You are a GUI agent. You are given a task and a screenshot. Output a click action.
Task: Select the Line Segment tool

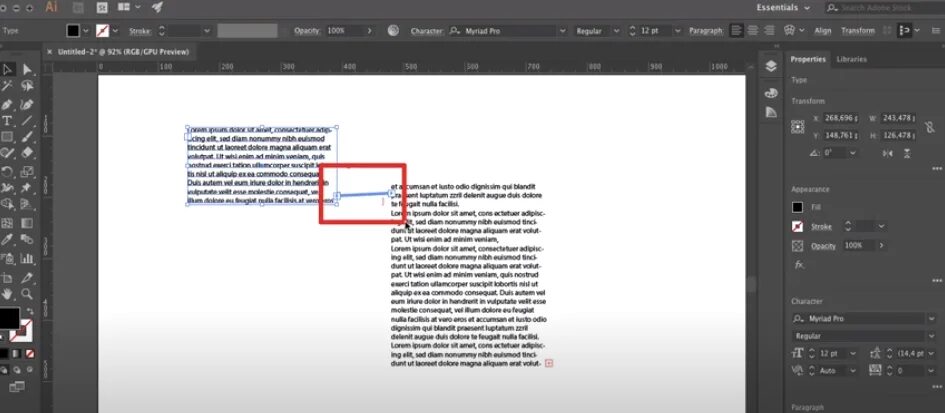27,121
